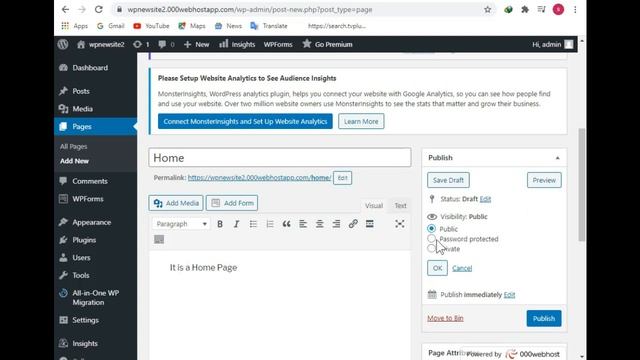Click into the content editor text area
The image size is (640, 360).
point(280,304)
